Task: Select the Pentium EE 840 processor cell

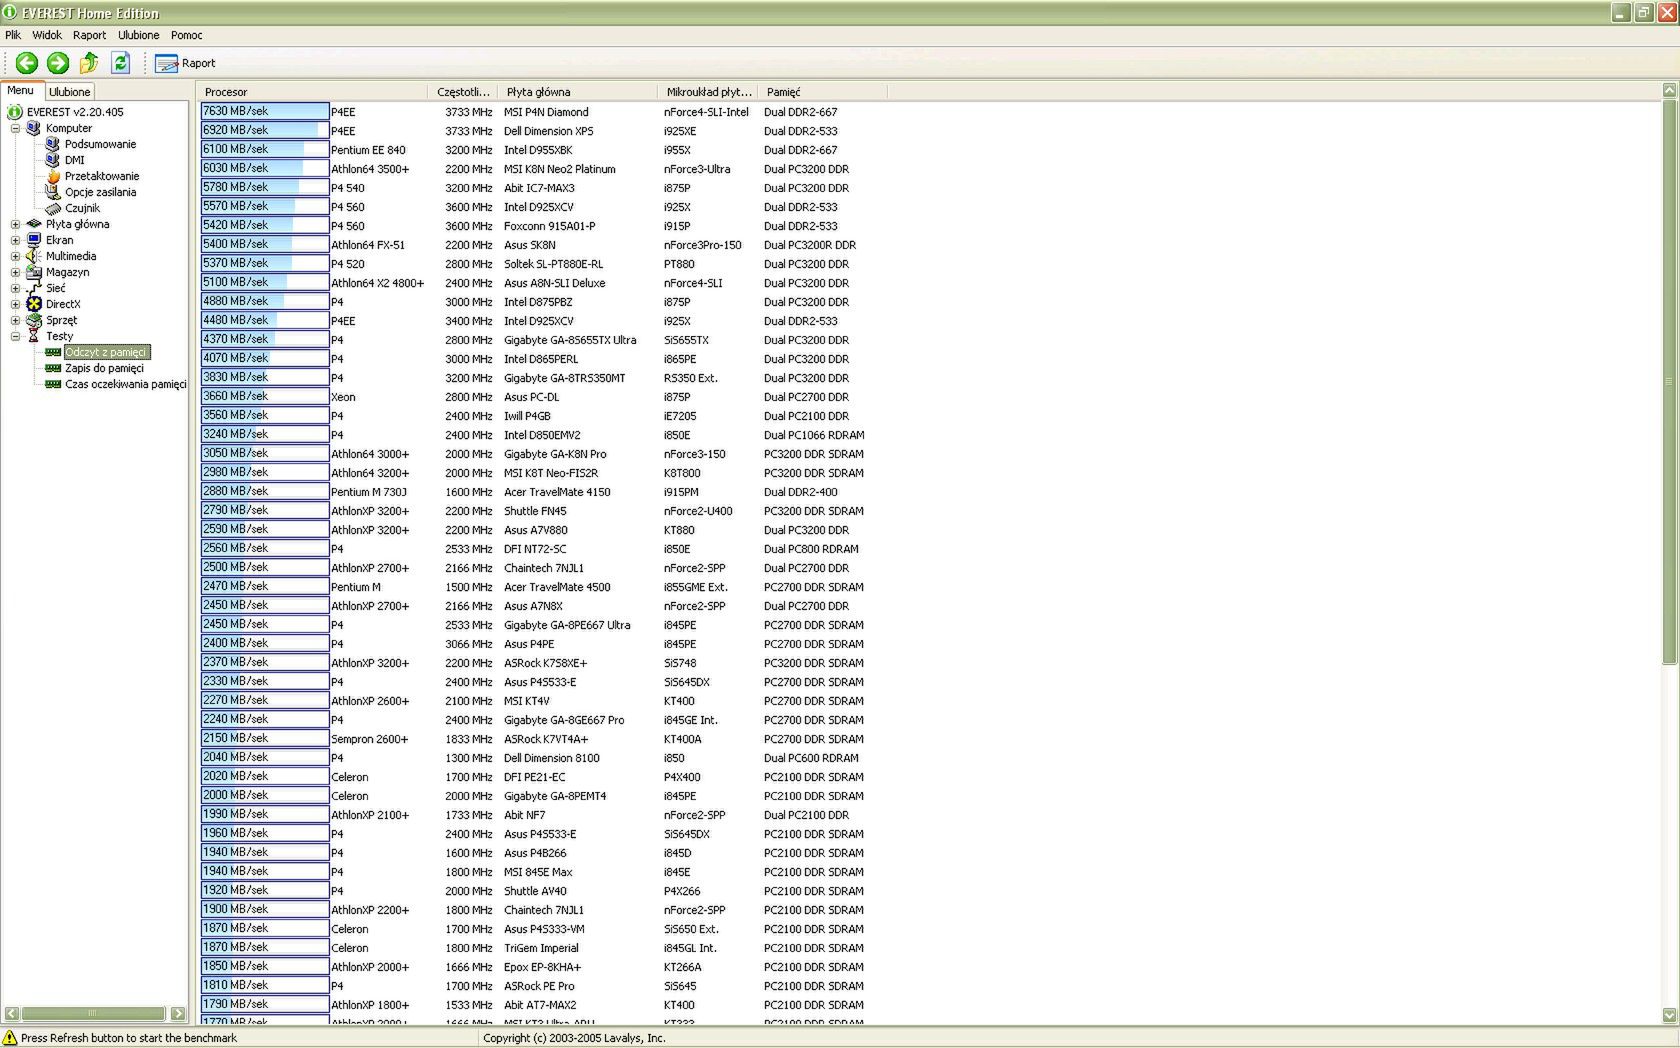Action: tap(368, 150)
